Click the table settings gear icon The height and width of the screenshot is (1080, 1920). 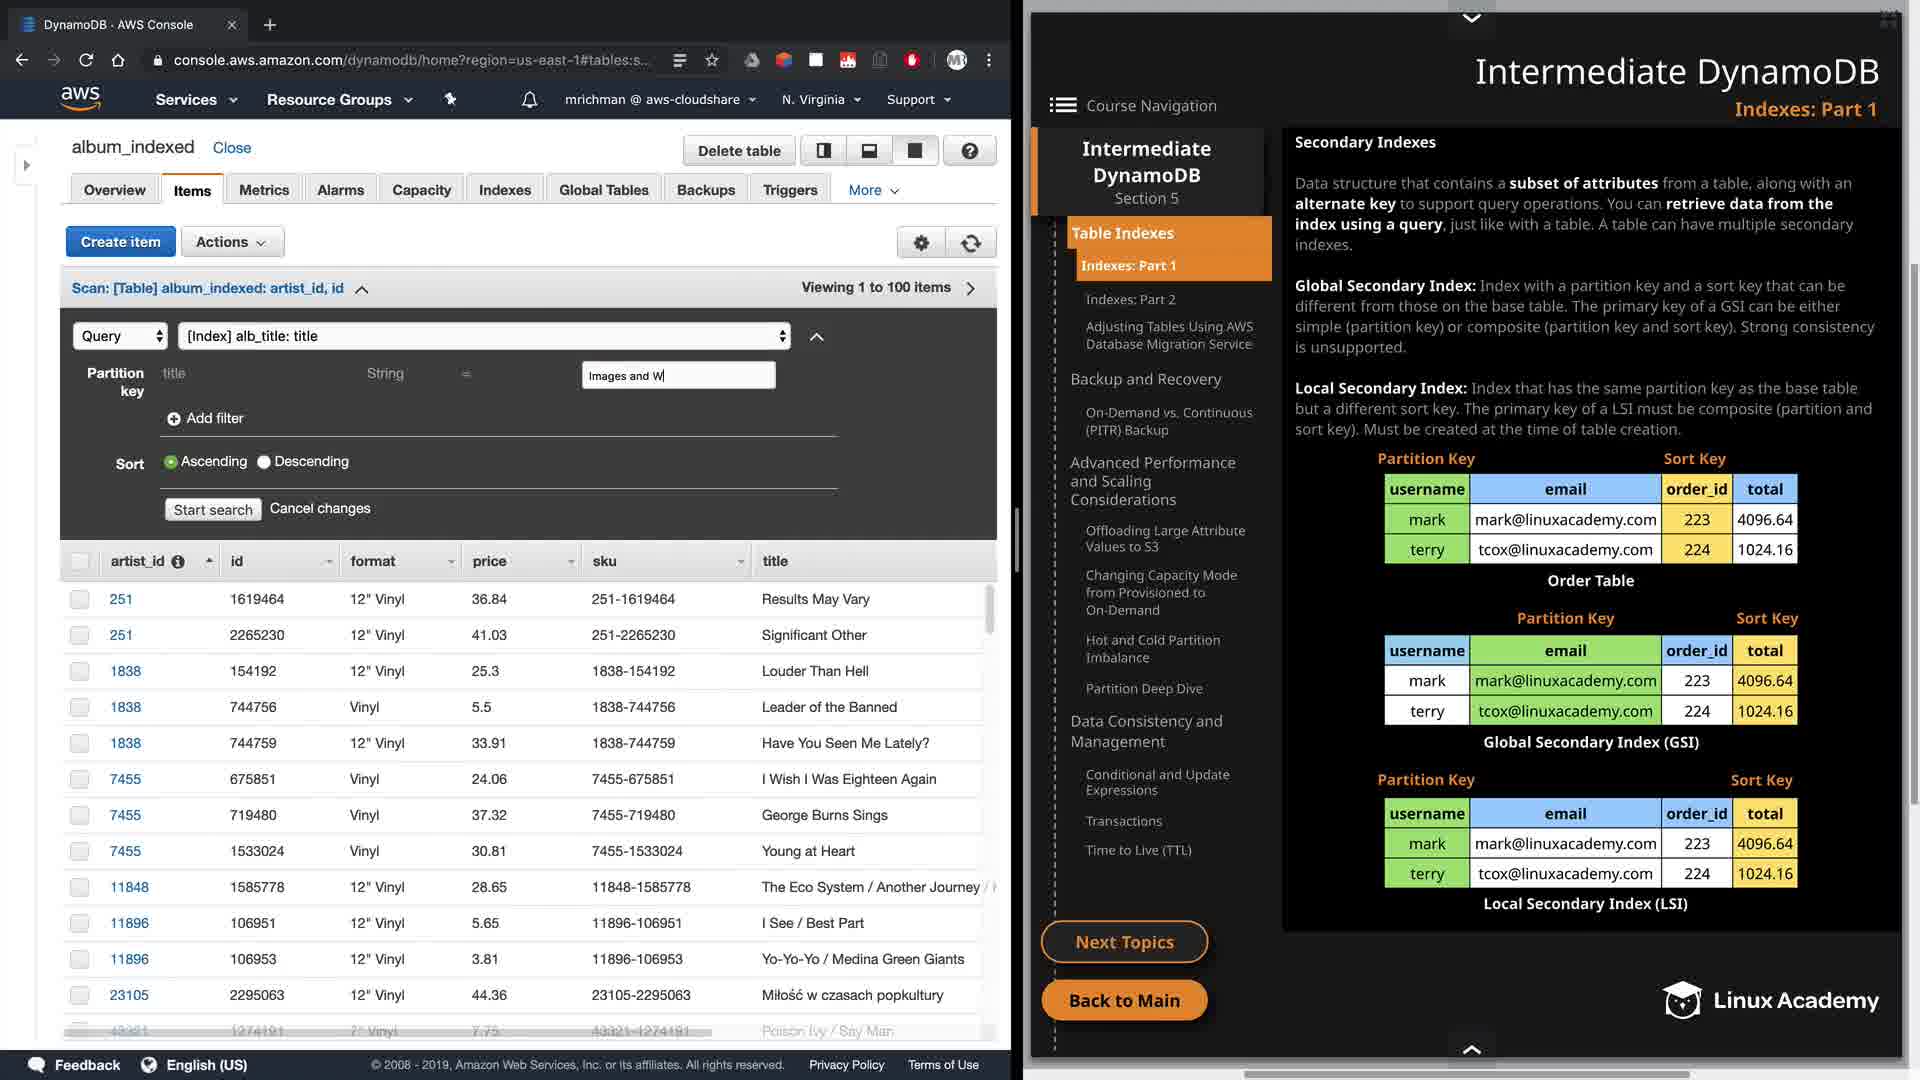point(921,243)
